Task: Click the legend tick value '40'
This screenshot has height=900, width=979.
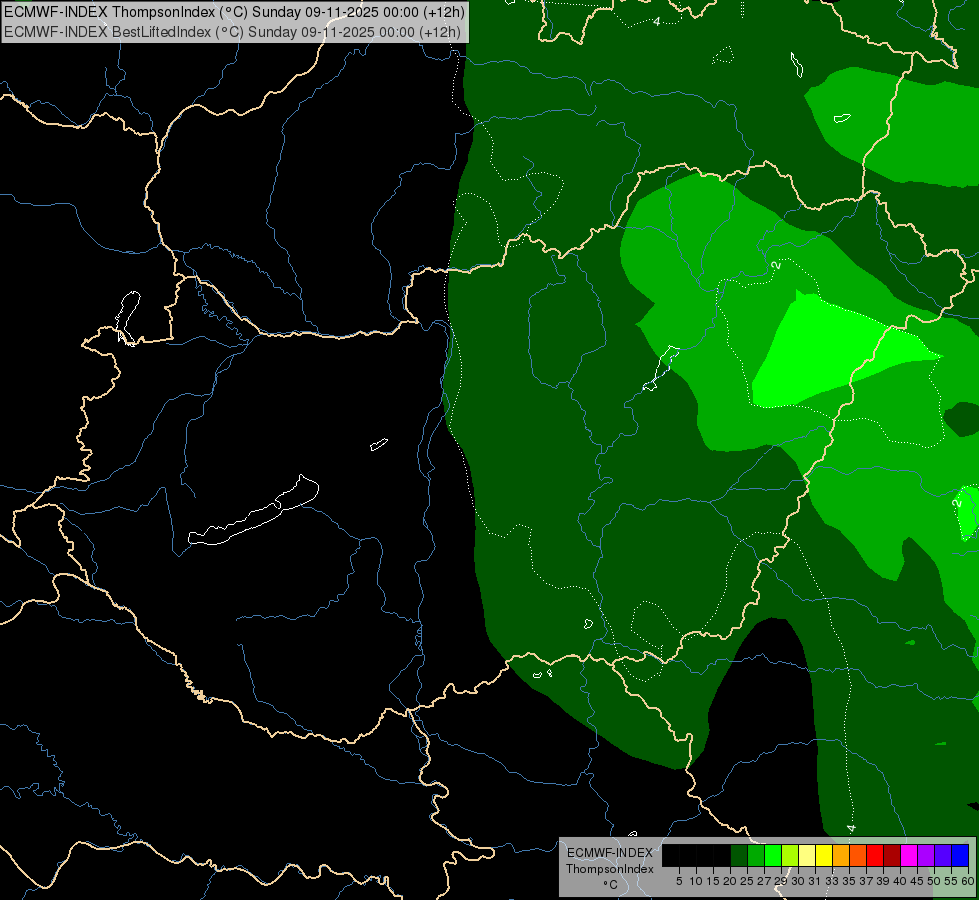Action: tap(900, 881)
